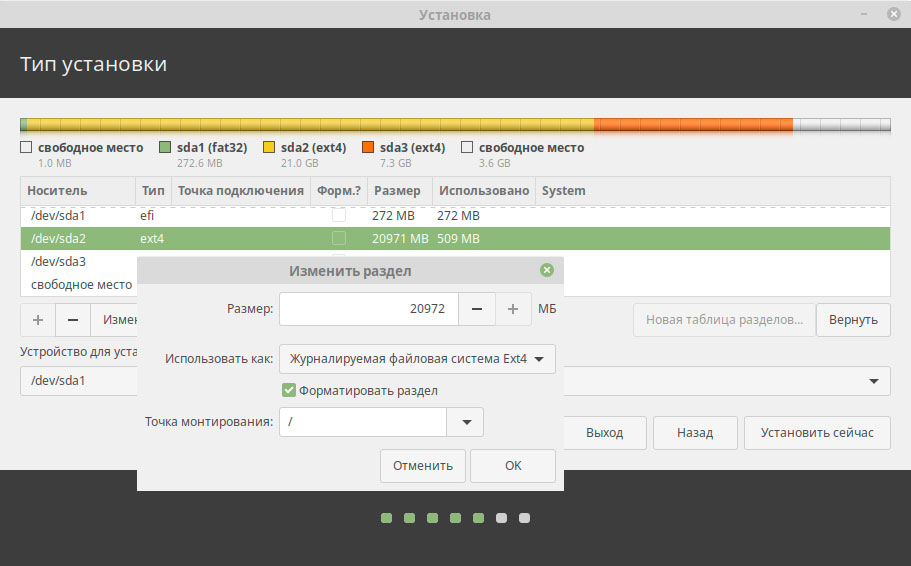Click the Размер size input field
The width and height of the screenshot is (911, 566).
(x=369, y=309)
